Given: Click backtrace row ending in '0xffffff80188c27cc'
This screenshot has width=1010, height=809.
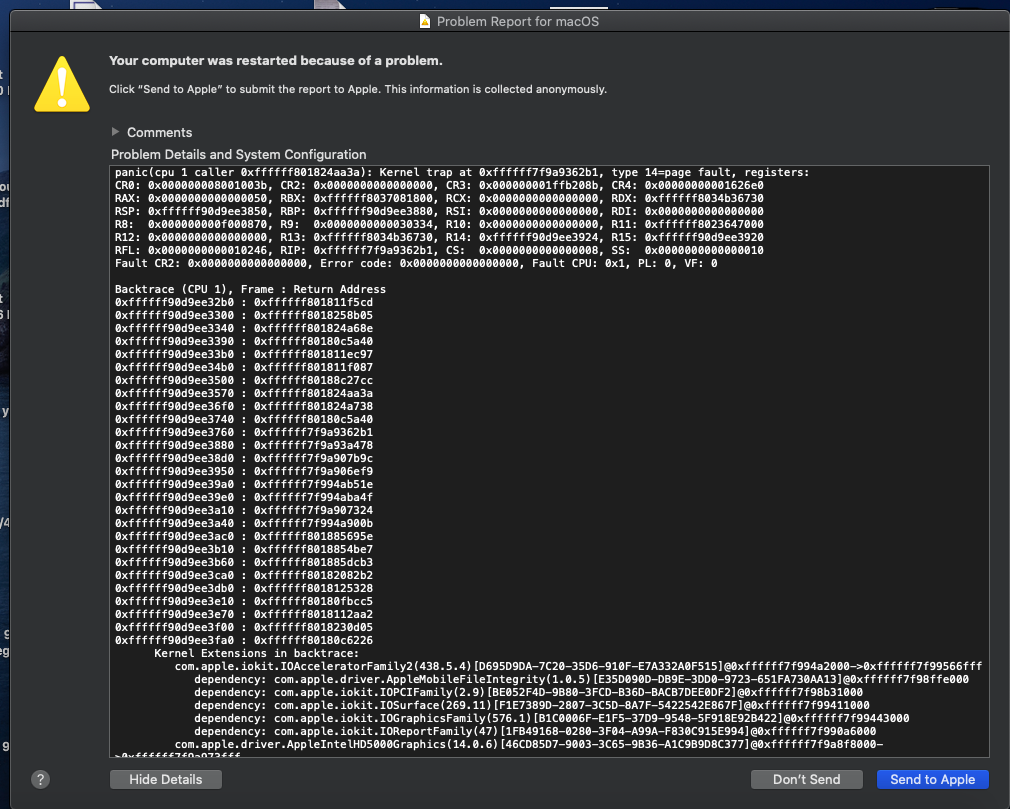Looking at the screenshot, I should (244, 380).
